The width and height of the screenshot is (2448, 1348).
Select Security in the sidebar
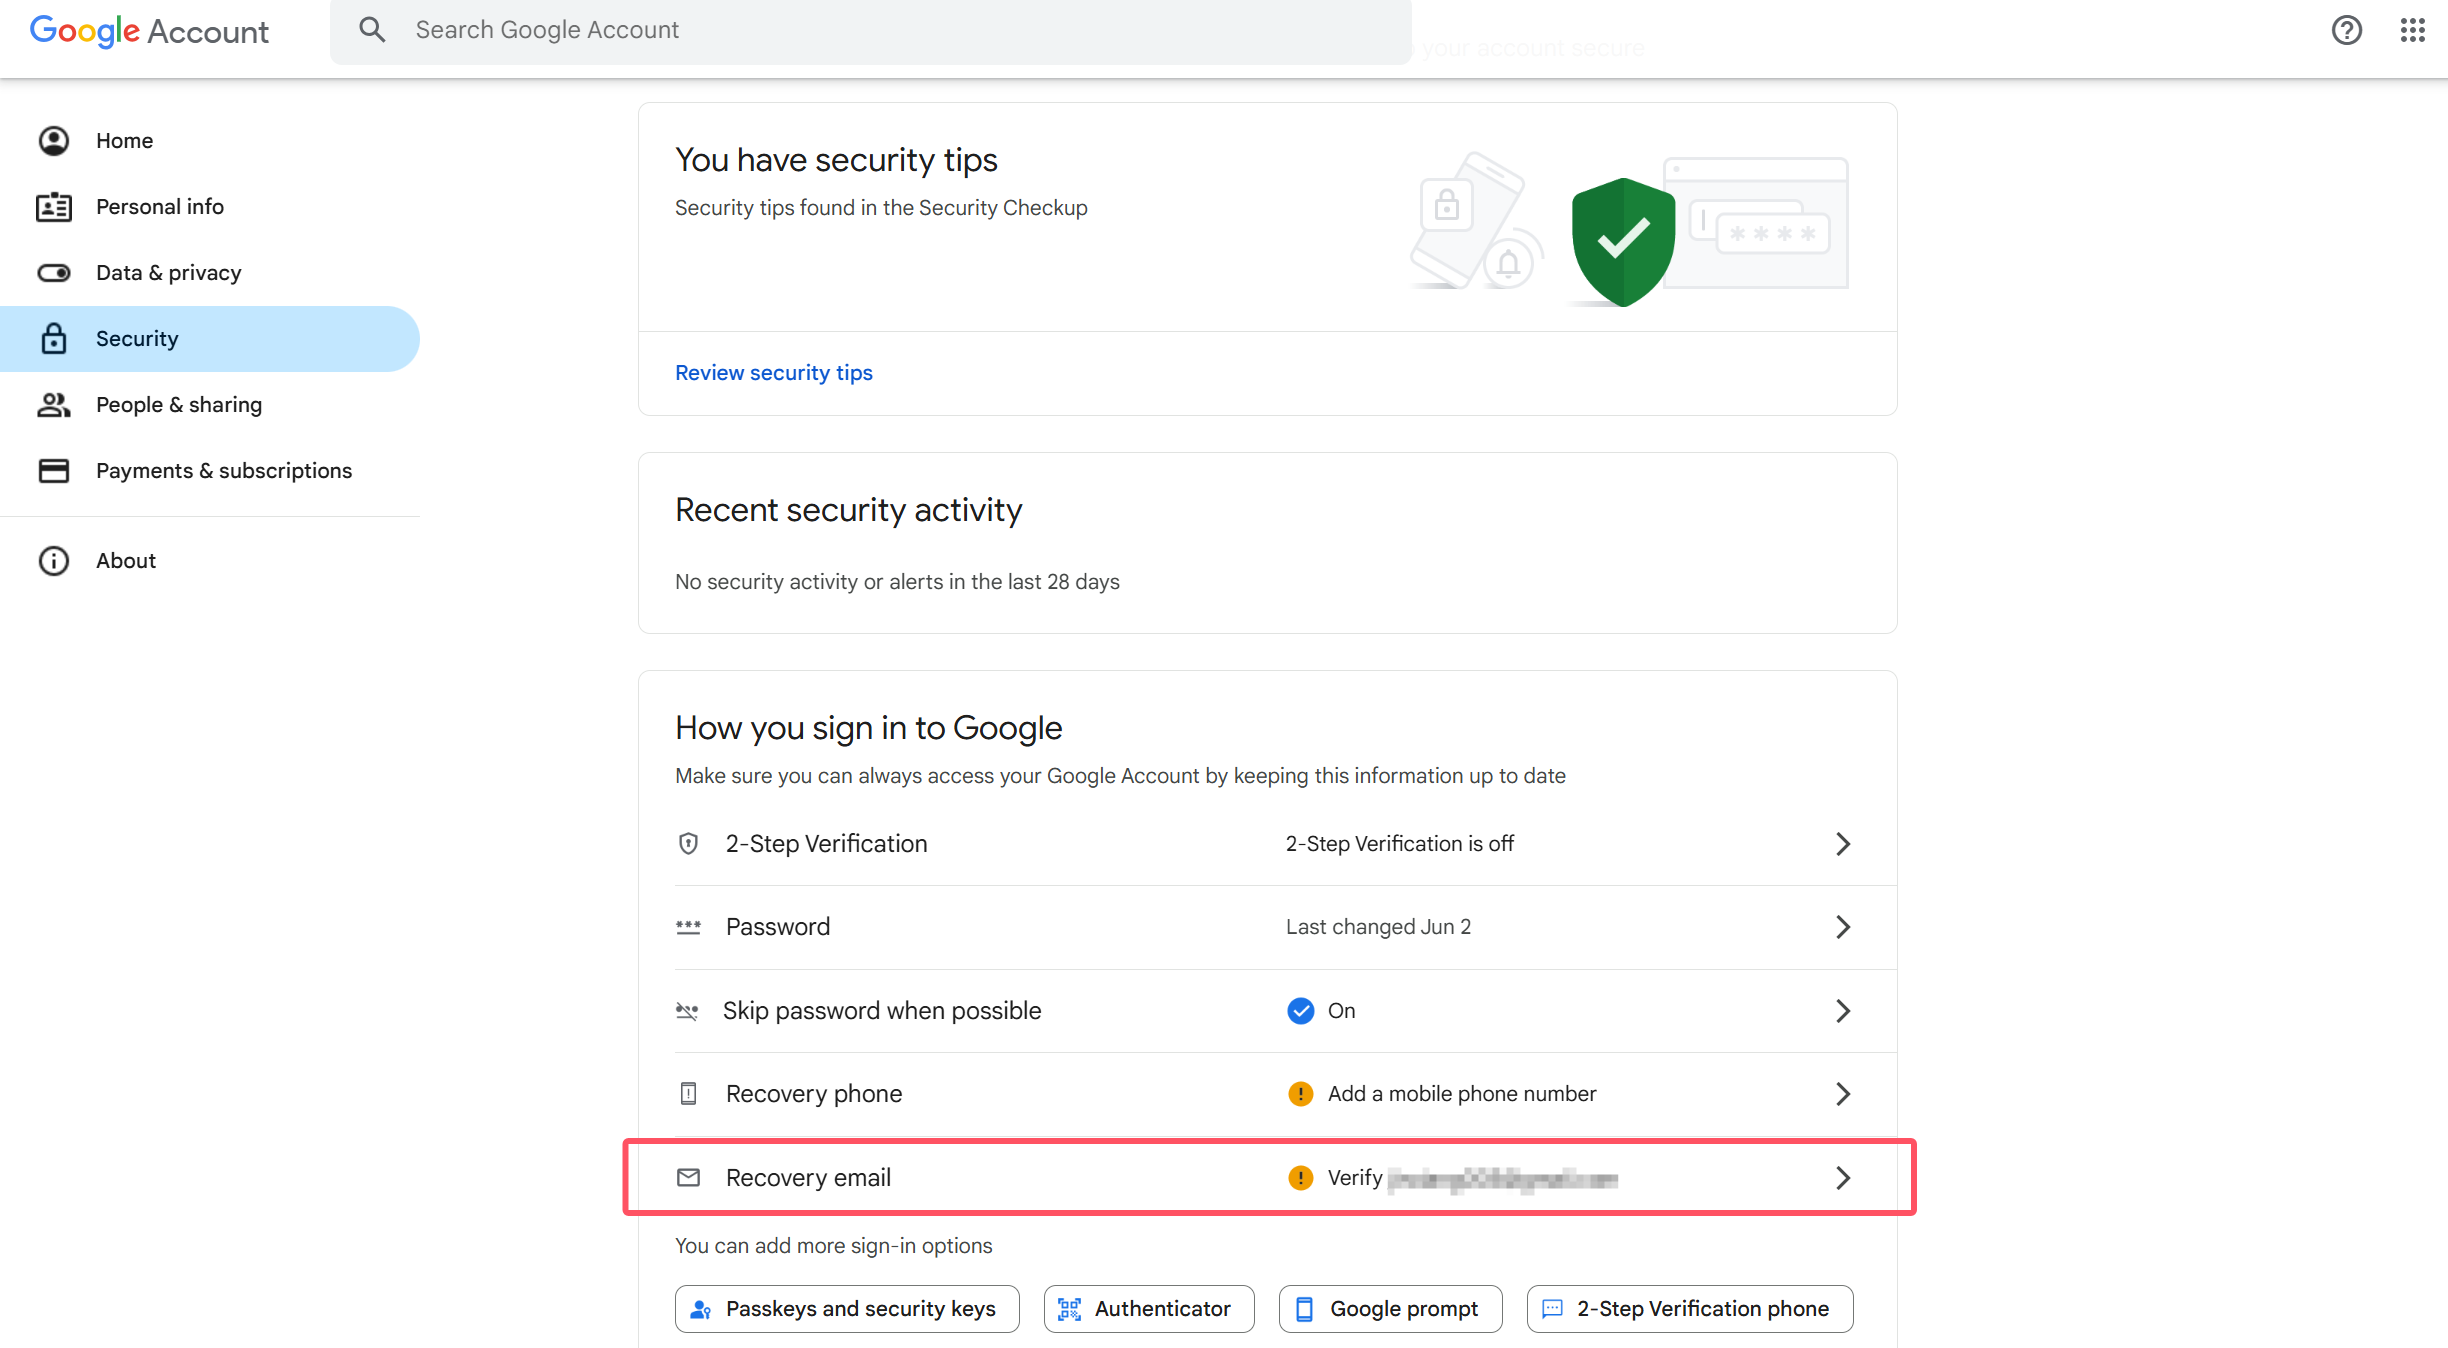click(210, 339)
